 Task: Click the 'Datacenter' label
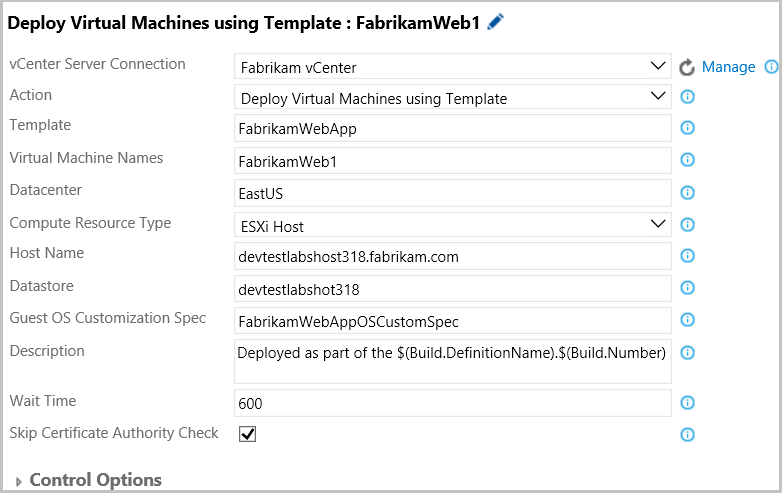point(45,190)
